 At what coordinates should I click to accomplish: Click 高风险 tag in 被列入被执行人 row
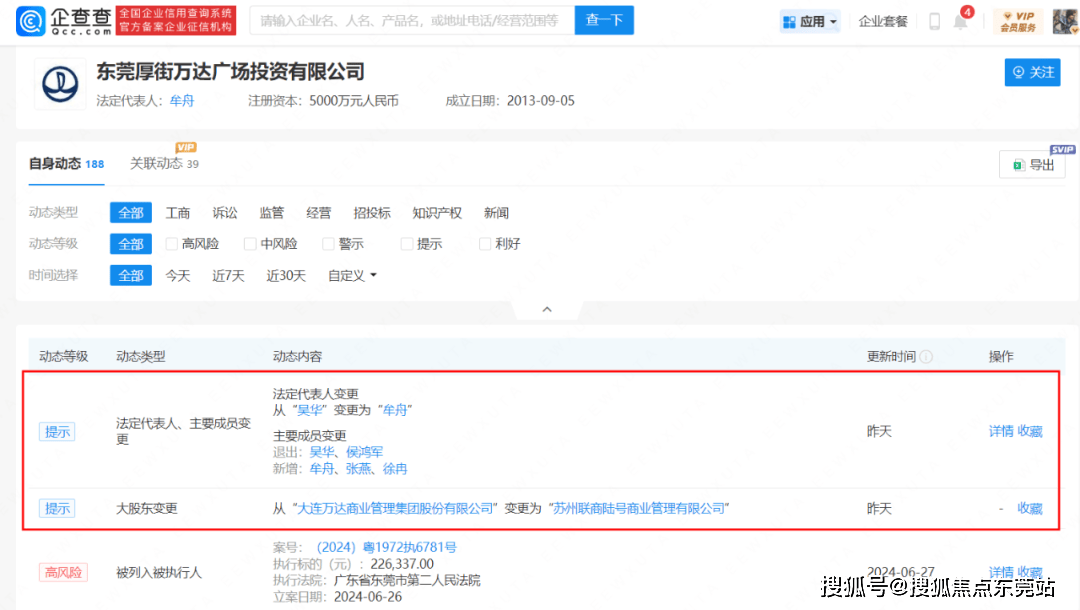tap(63, 573)
